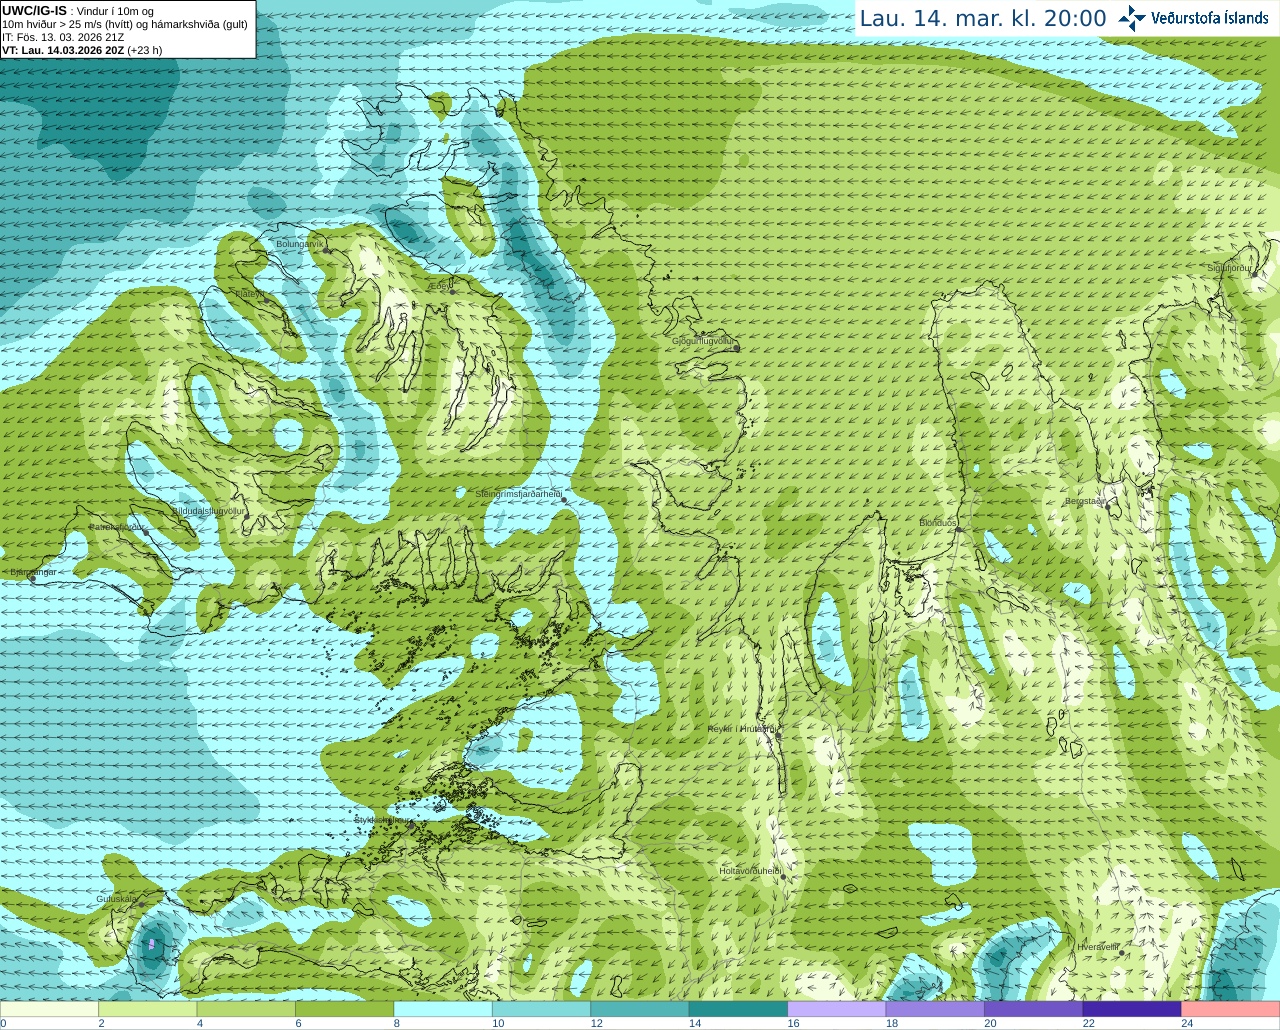Click the Steingrímsfjarðarheiði station label
1280x1030 pixels.
518,494
